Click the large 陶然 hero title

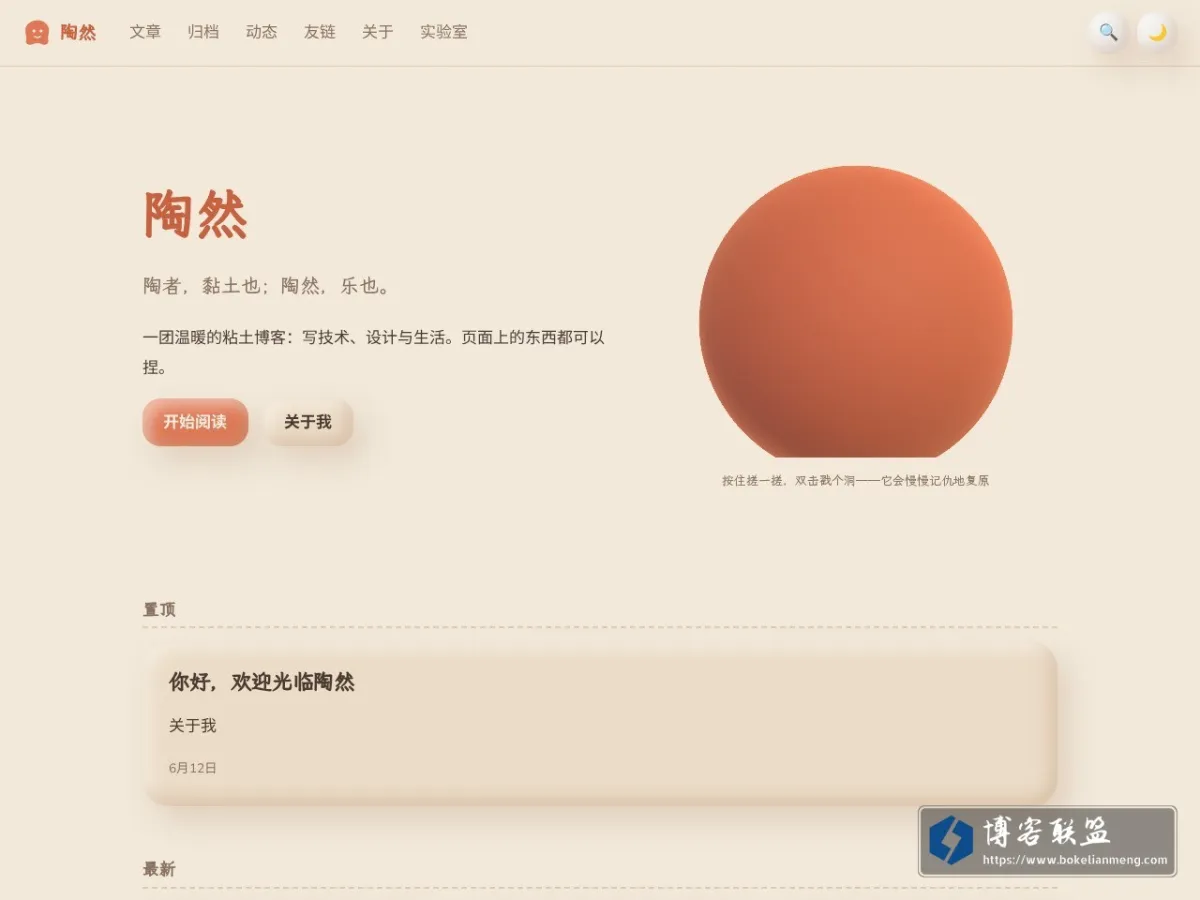pyautogui.click(x=196, y=214)
